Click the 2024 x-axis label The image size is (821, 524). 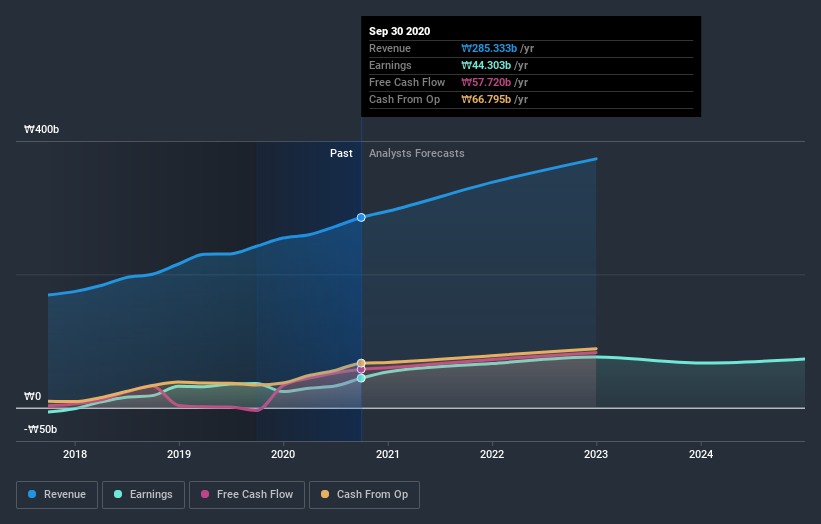(x=701, y=454)
